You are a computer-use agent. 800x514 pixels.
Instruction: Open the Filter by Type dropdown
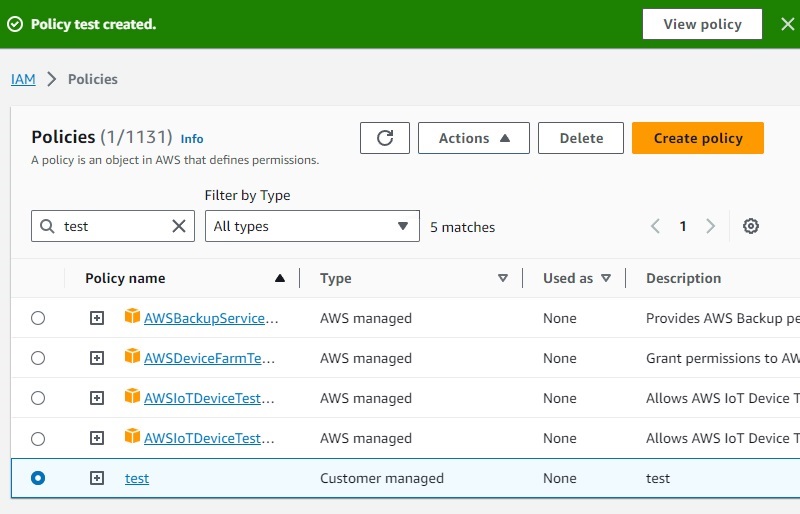point(312,226)
